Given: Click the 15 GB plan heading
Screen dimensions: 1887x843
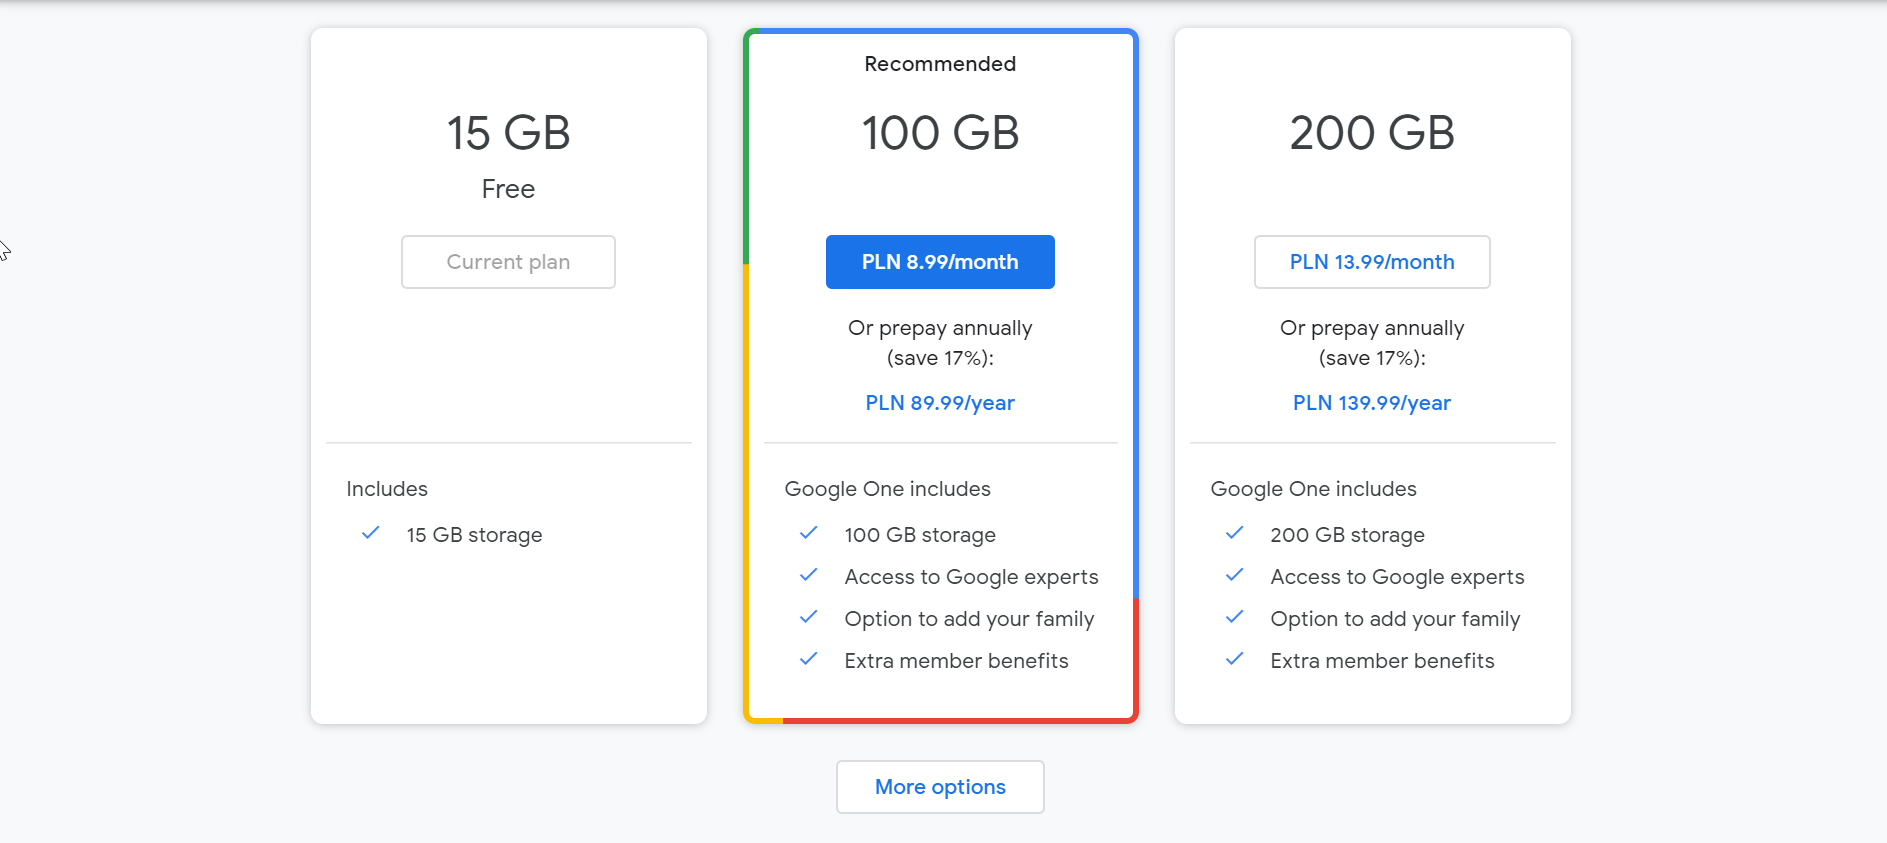Looking at the screenshot, I should (508, 133).
